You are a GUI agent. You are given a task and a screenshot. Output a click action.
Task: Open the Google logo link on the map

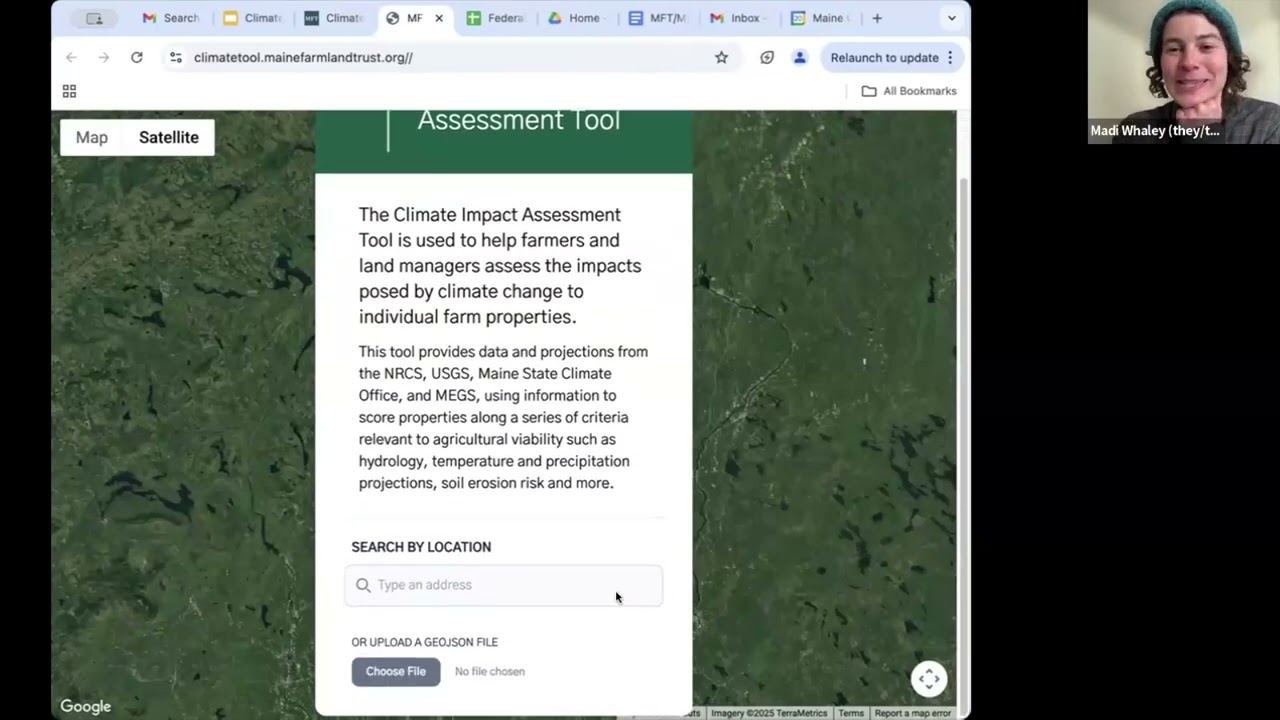point(86,706)
